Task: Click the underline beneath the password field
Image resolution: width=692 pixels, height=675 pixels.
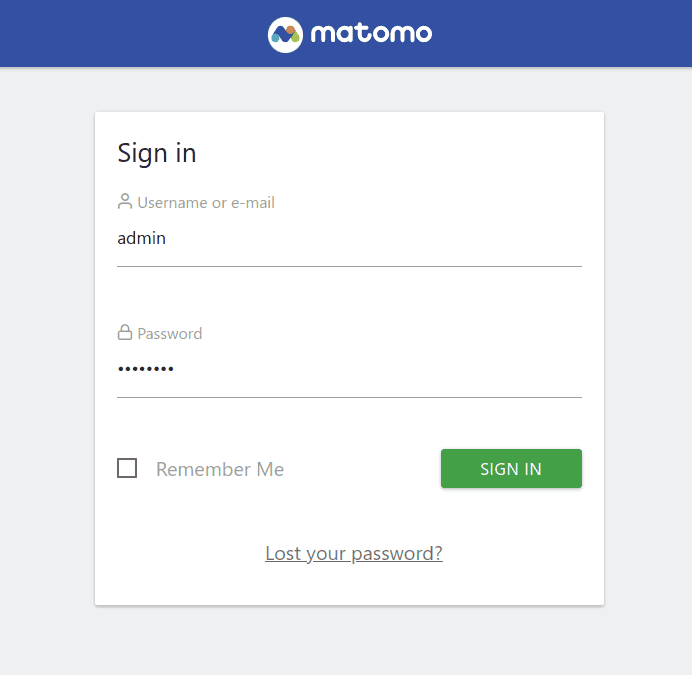Action: pyautogui.click(x=349, y=397)
